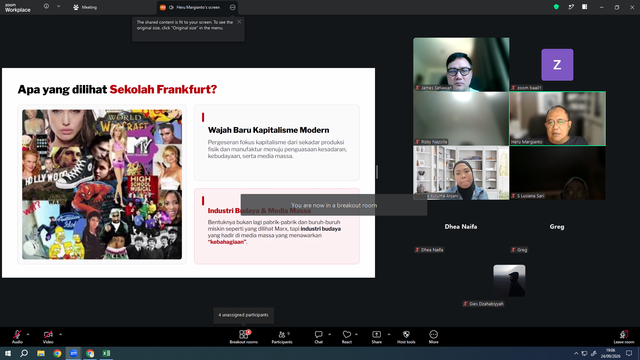This screenshot has height=360, width=640.
Task: Open File Explorer from the taskbar
Action: pyautogui.click(x=41, y=353)
